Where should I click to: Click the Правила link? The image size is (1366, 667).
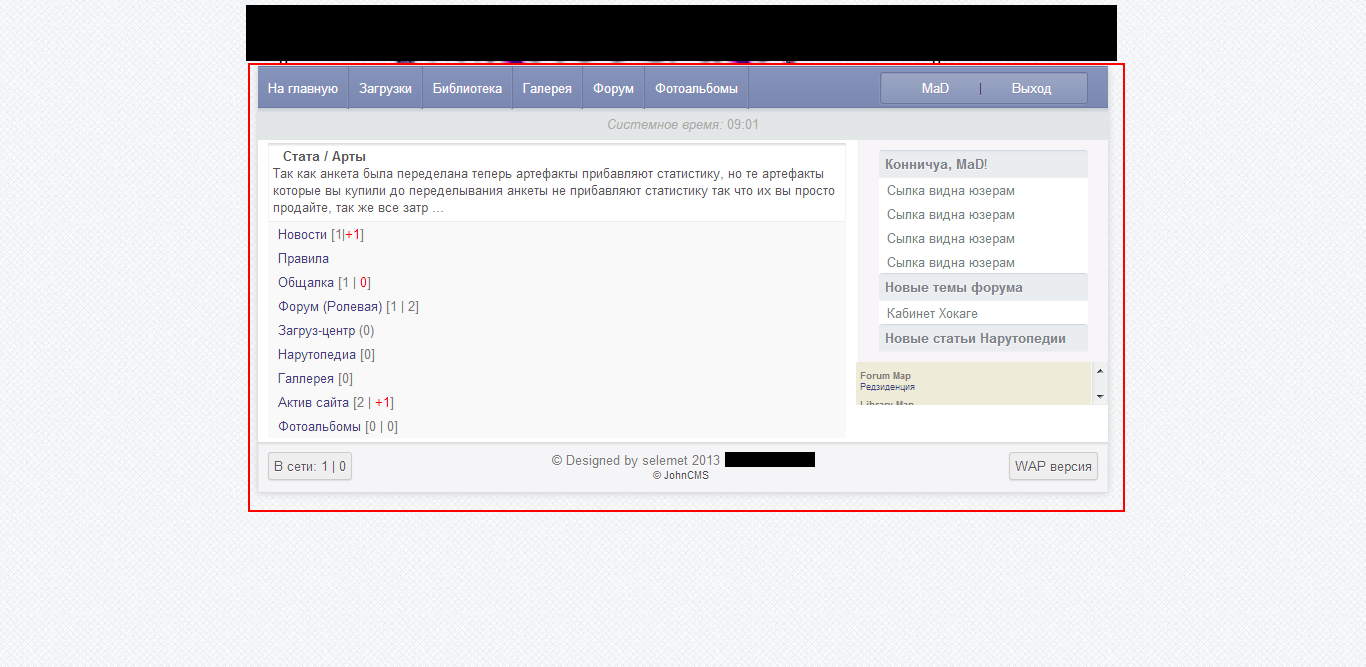click(303, 259)
